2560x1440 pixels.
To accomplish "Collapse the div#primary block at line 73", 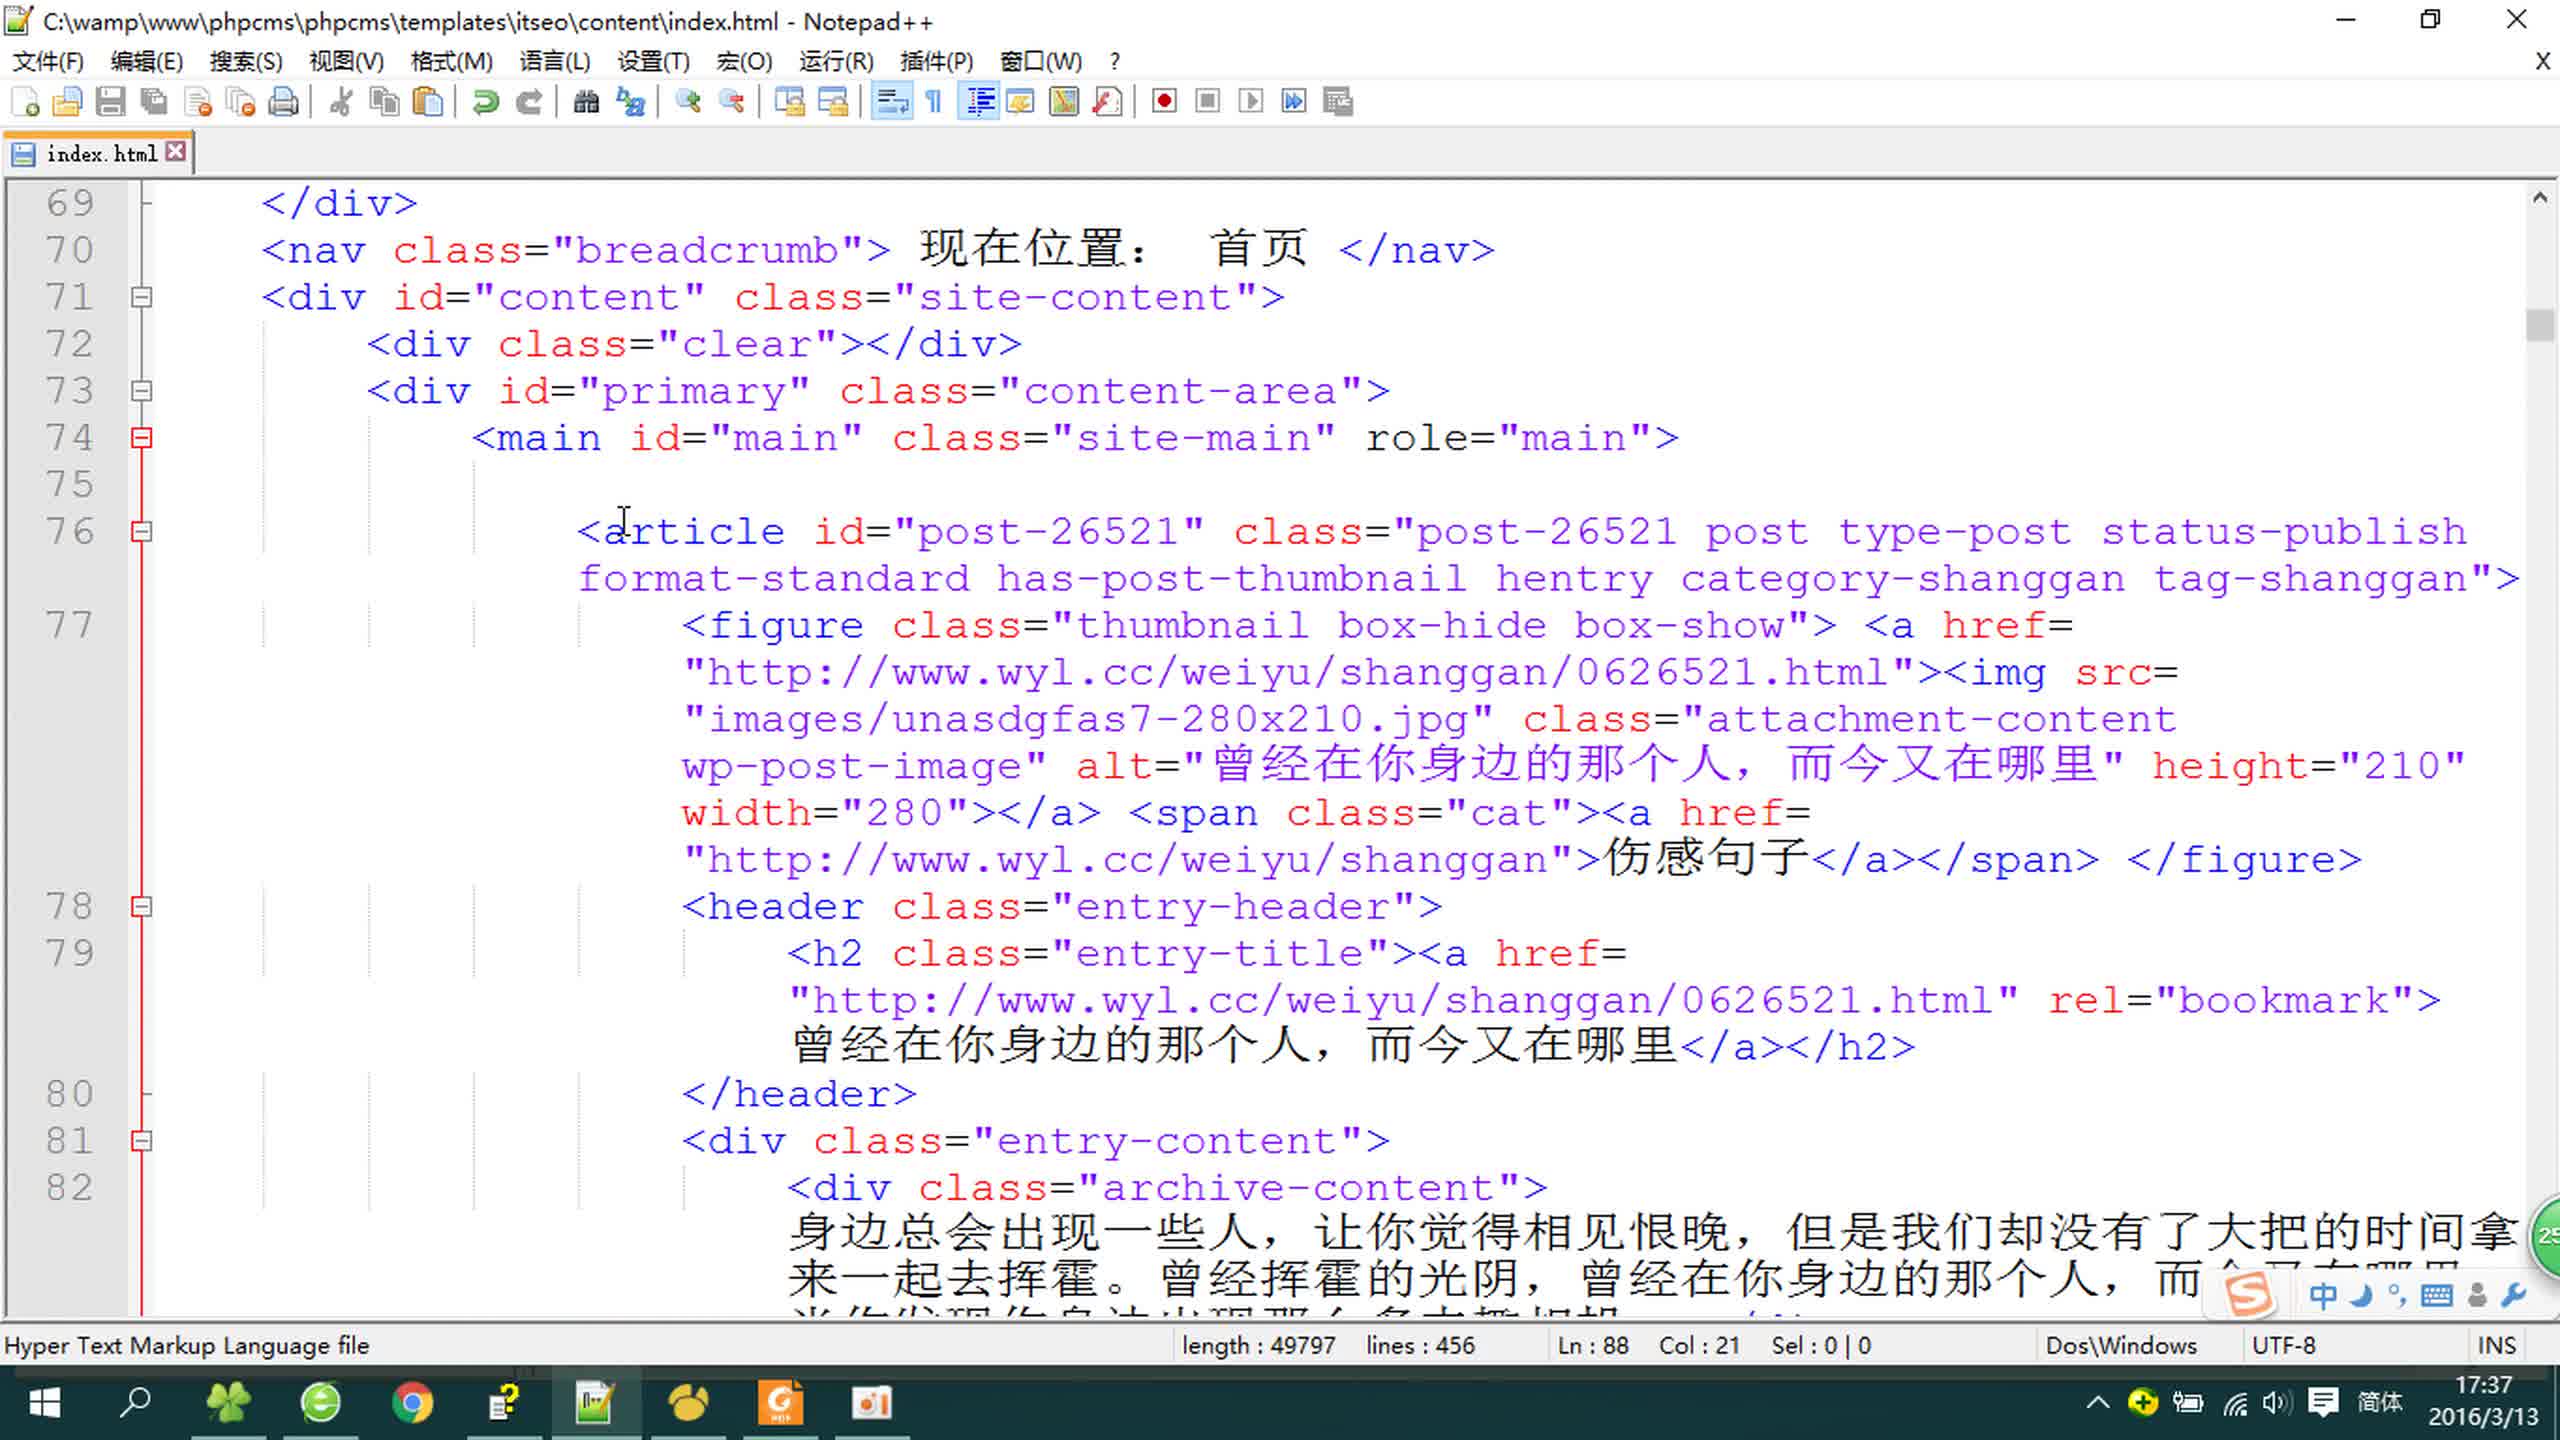I will 142,391.
